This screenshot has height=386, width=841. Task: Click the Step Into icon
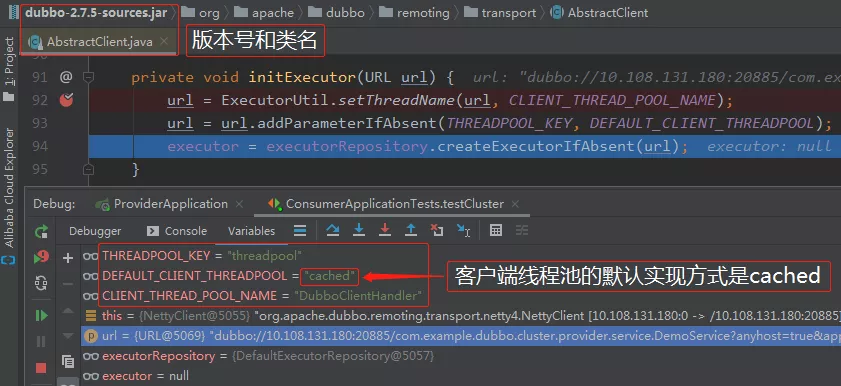[359, 231]
